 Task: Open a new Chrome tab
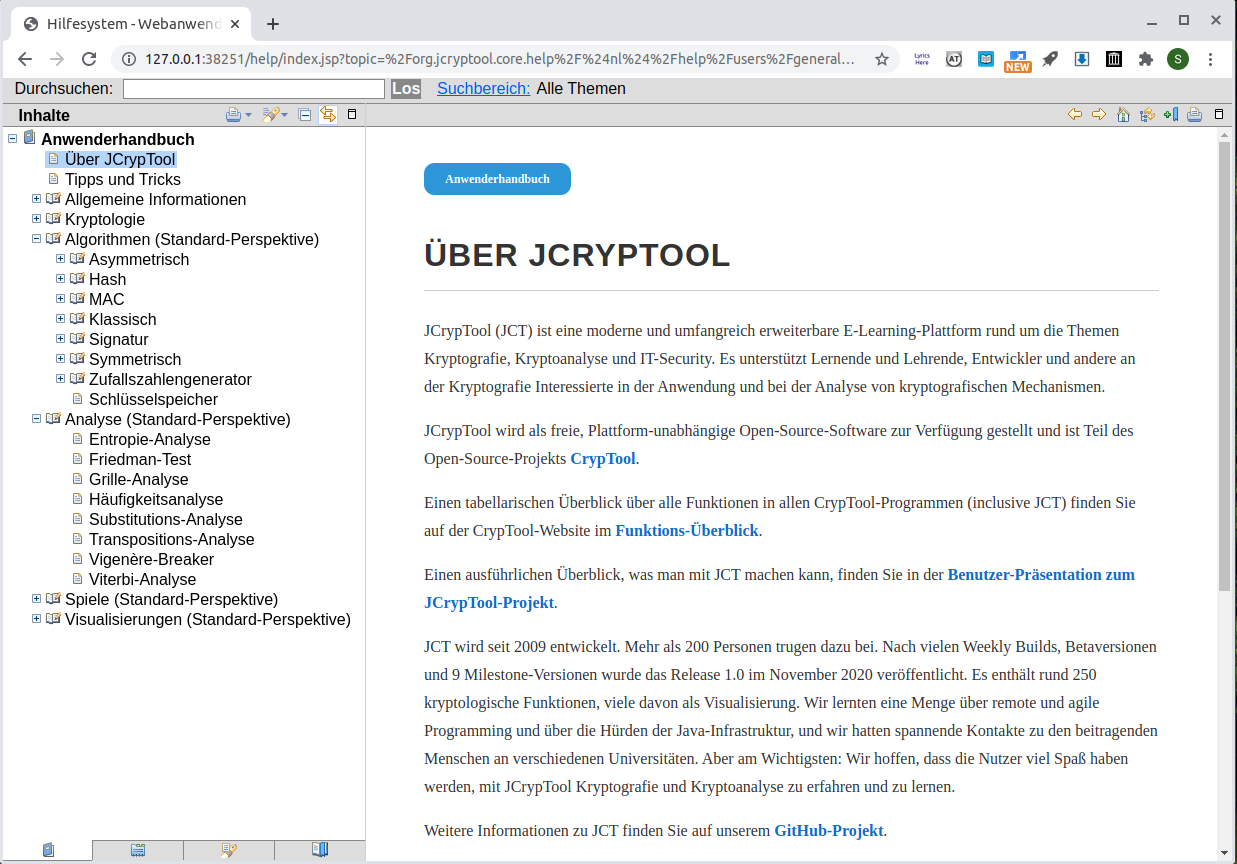pos(273,24)
